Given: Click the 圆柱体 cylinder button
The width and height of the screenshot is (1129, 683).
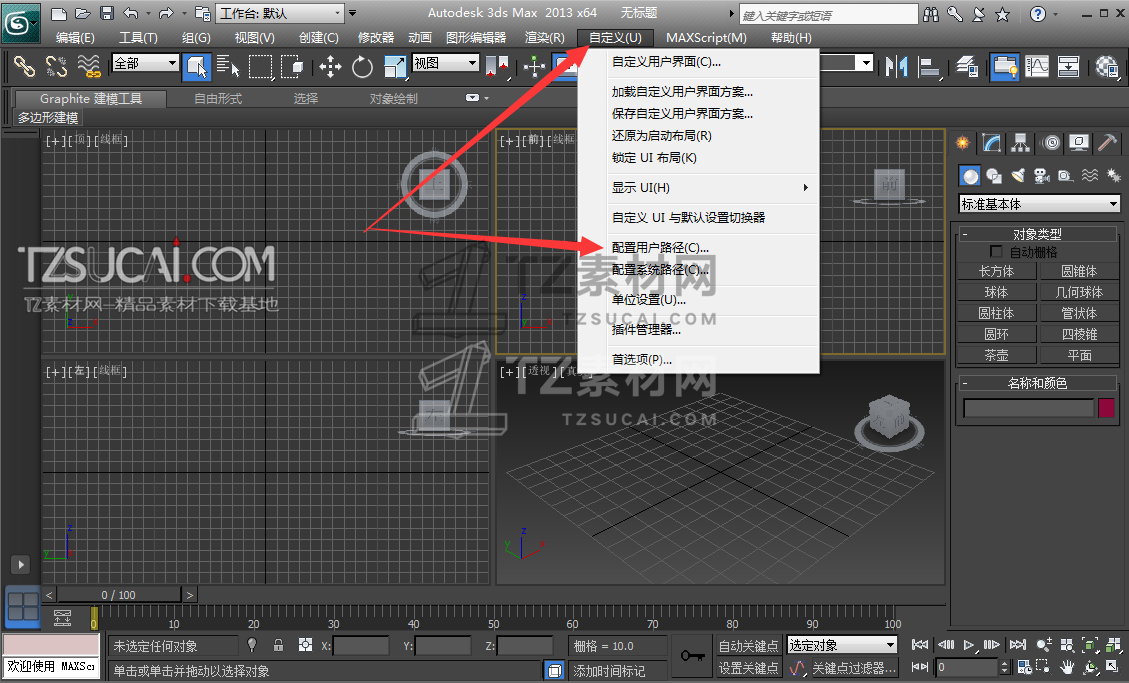Looking at the screenshot, I should pyautogui.click(x=997, y=313).
